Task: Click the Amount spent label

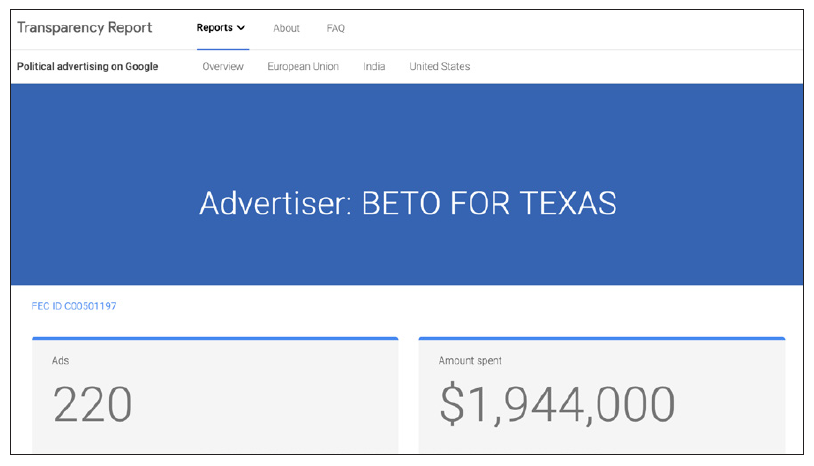Action: [x=470, y=360]
